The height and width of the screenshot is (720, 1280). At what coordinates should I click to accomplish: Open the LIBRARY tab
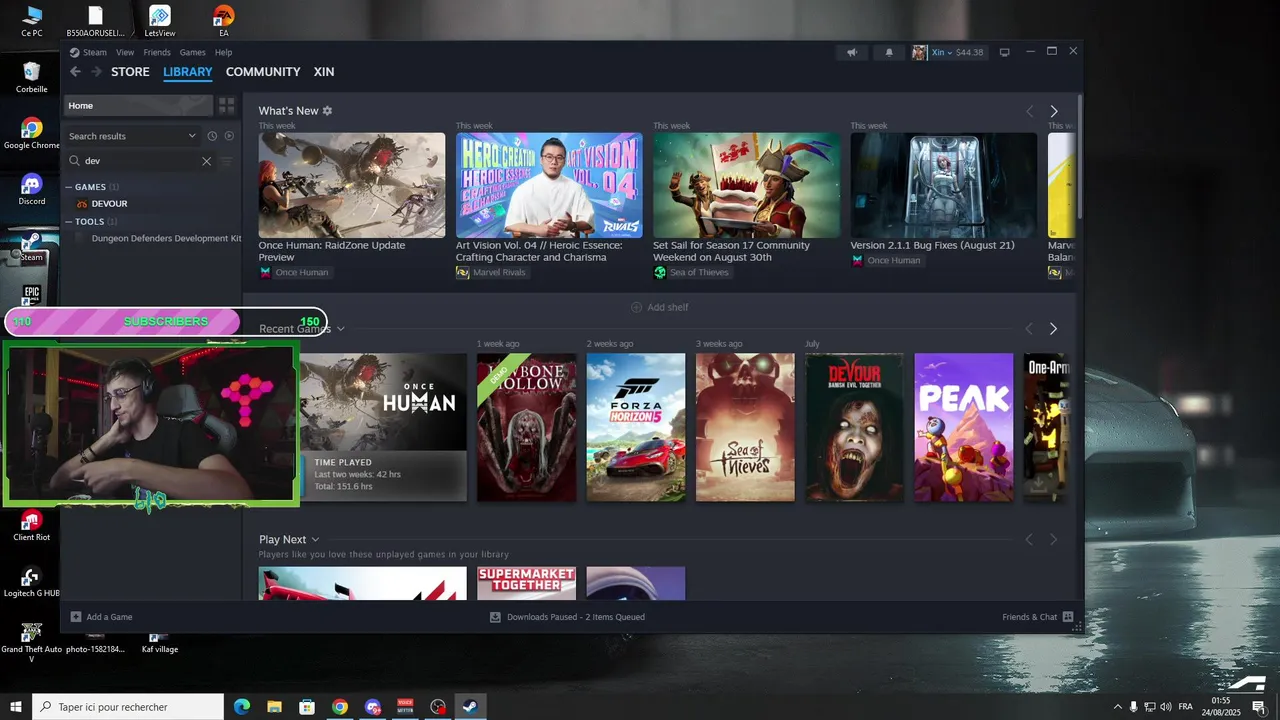[x=188, y=72]
